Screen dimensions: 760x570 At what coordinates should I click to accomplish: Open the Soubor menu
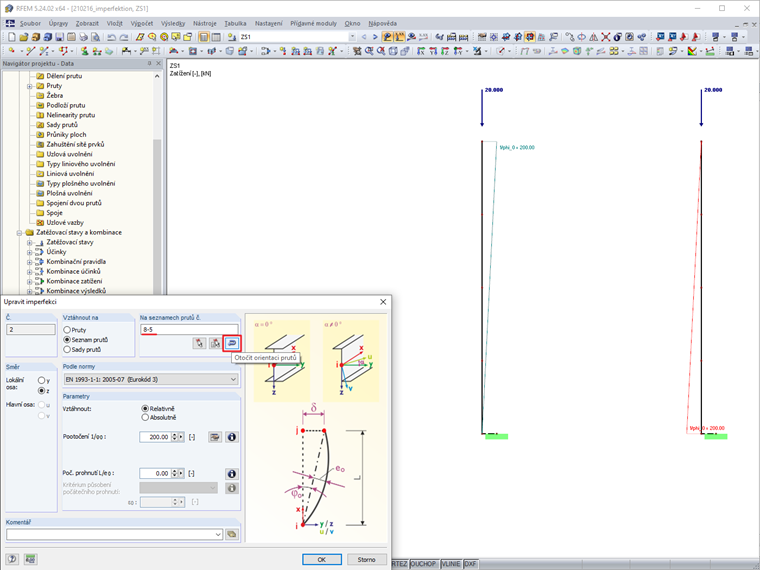(x=30, y=23)
